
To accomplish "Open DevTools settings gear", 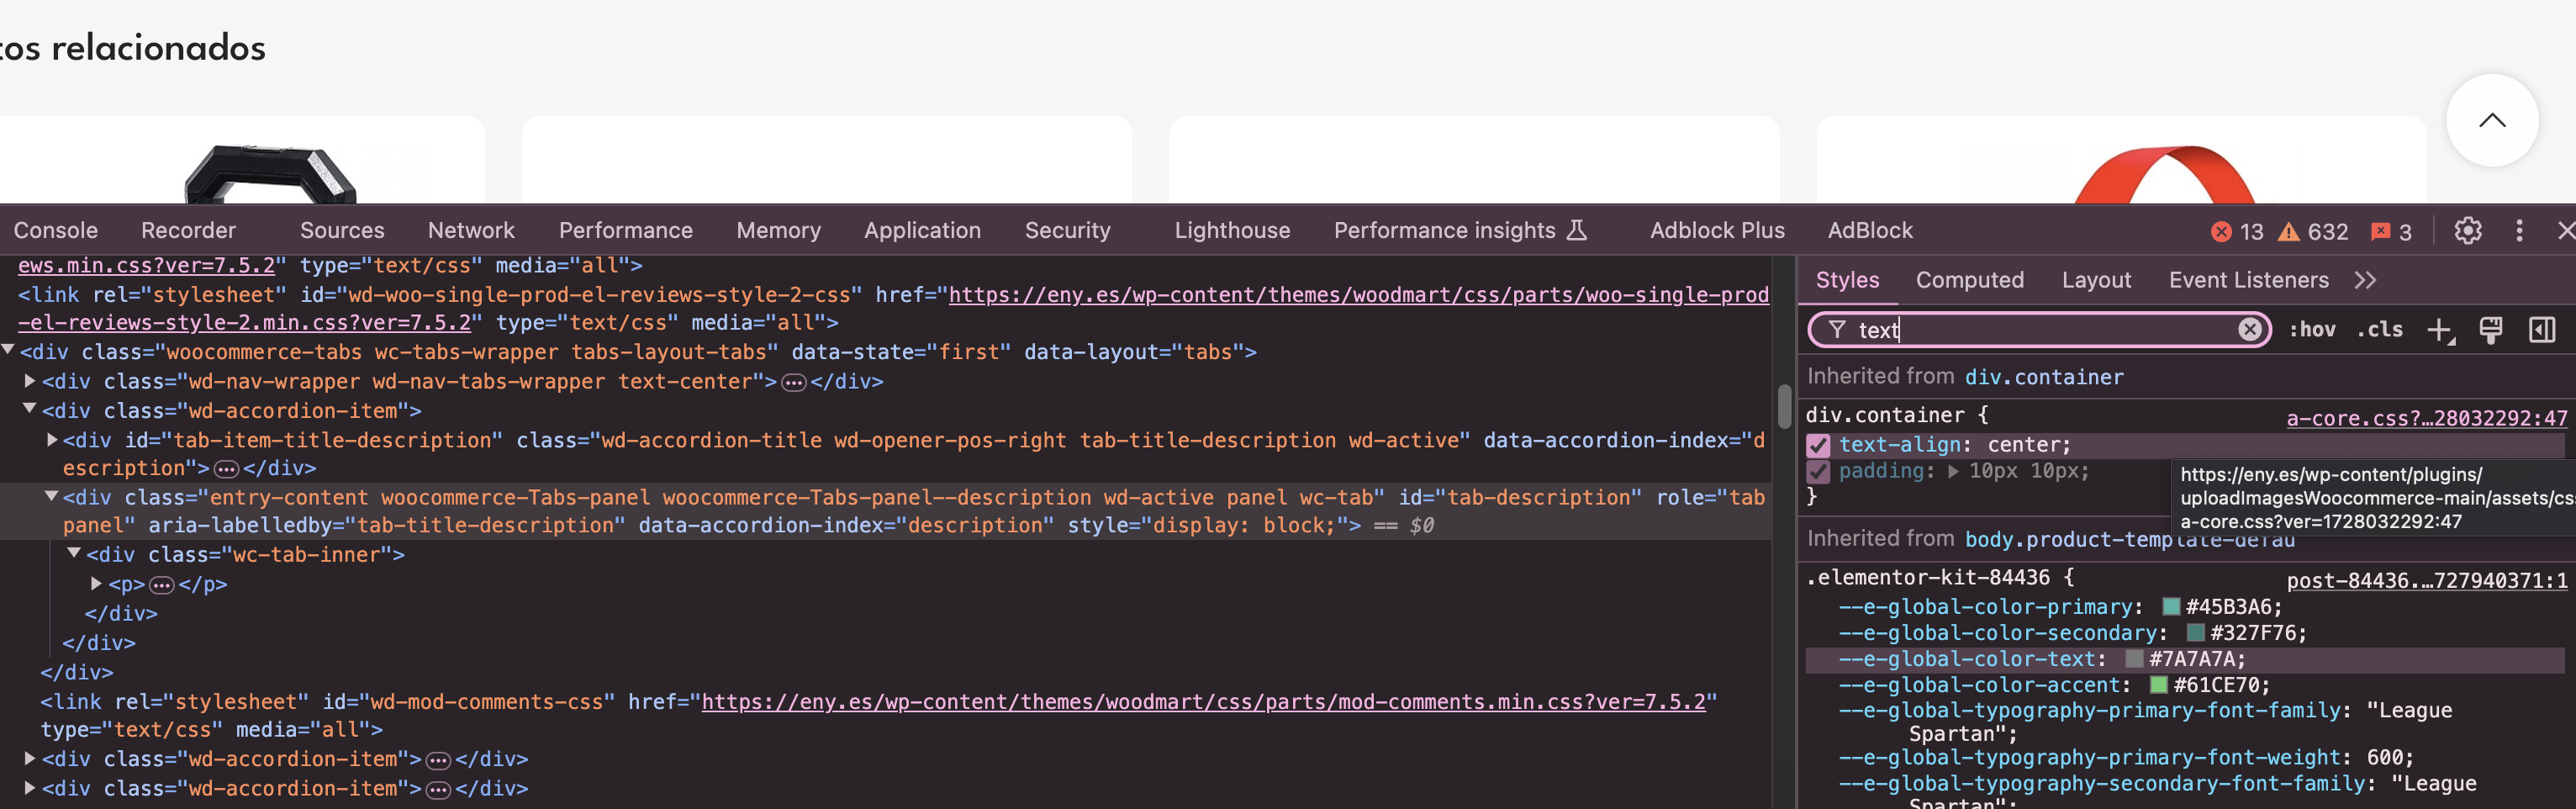I will pyautogui.click(x=2467, y=231).
